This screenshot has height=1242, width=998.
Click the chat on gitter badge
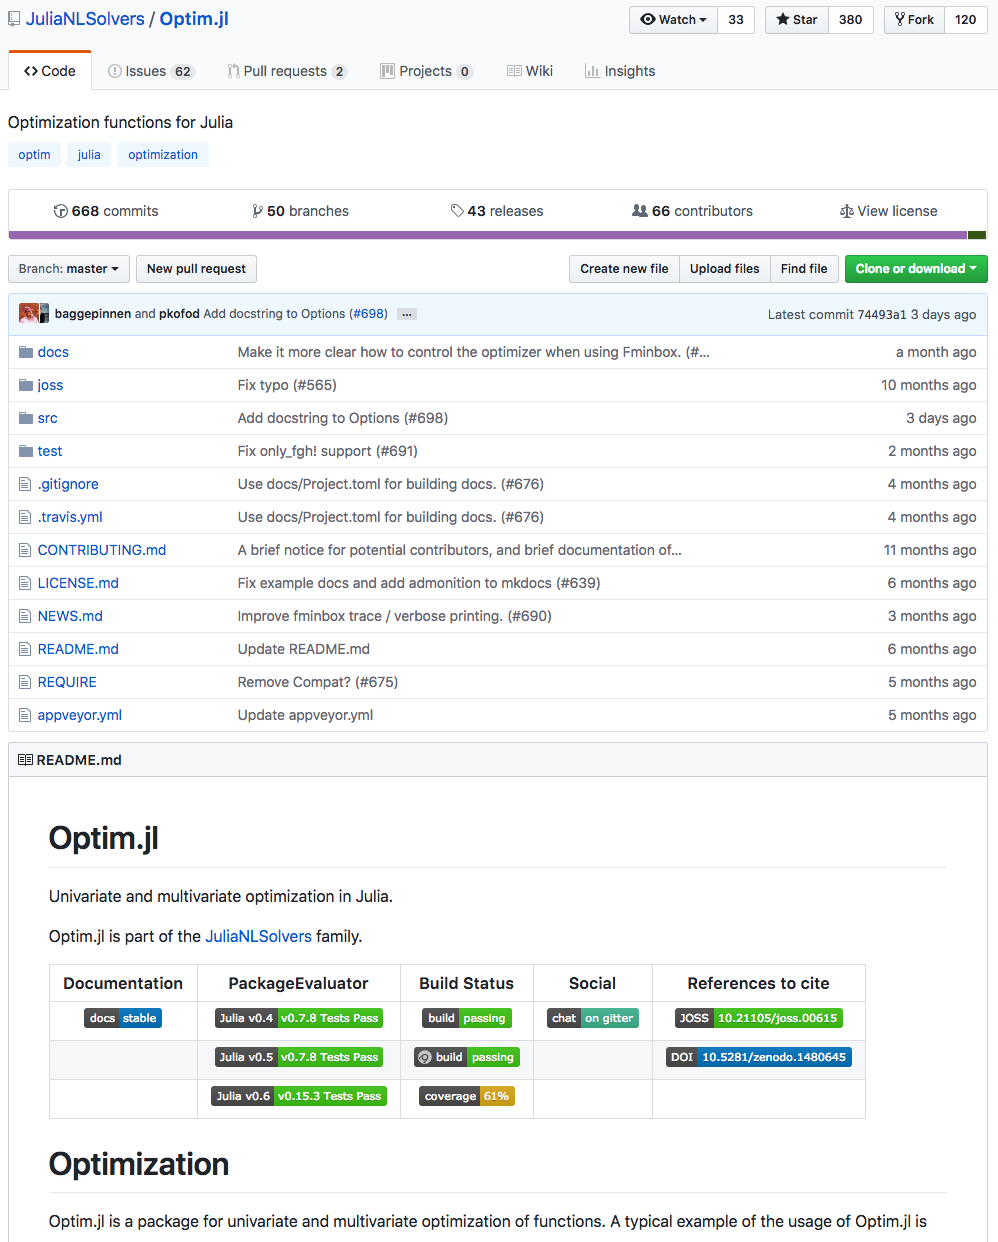point(592,1018)
